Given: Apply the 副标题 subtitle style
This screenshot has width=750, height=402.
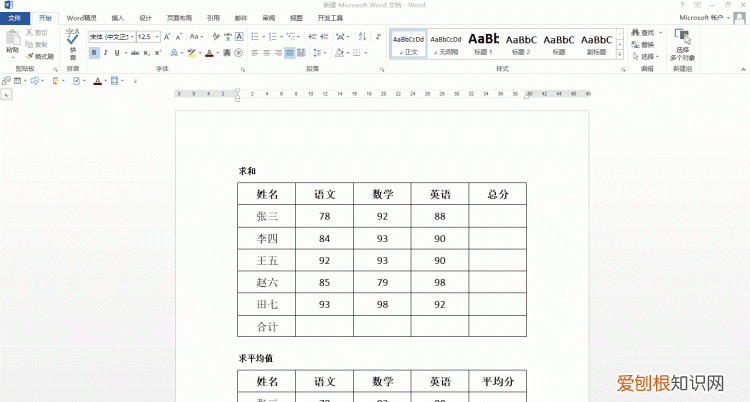Looking at the screenshot, I should click(596, 44).
